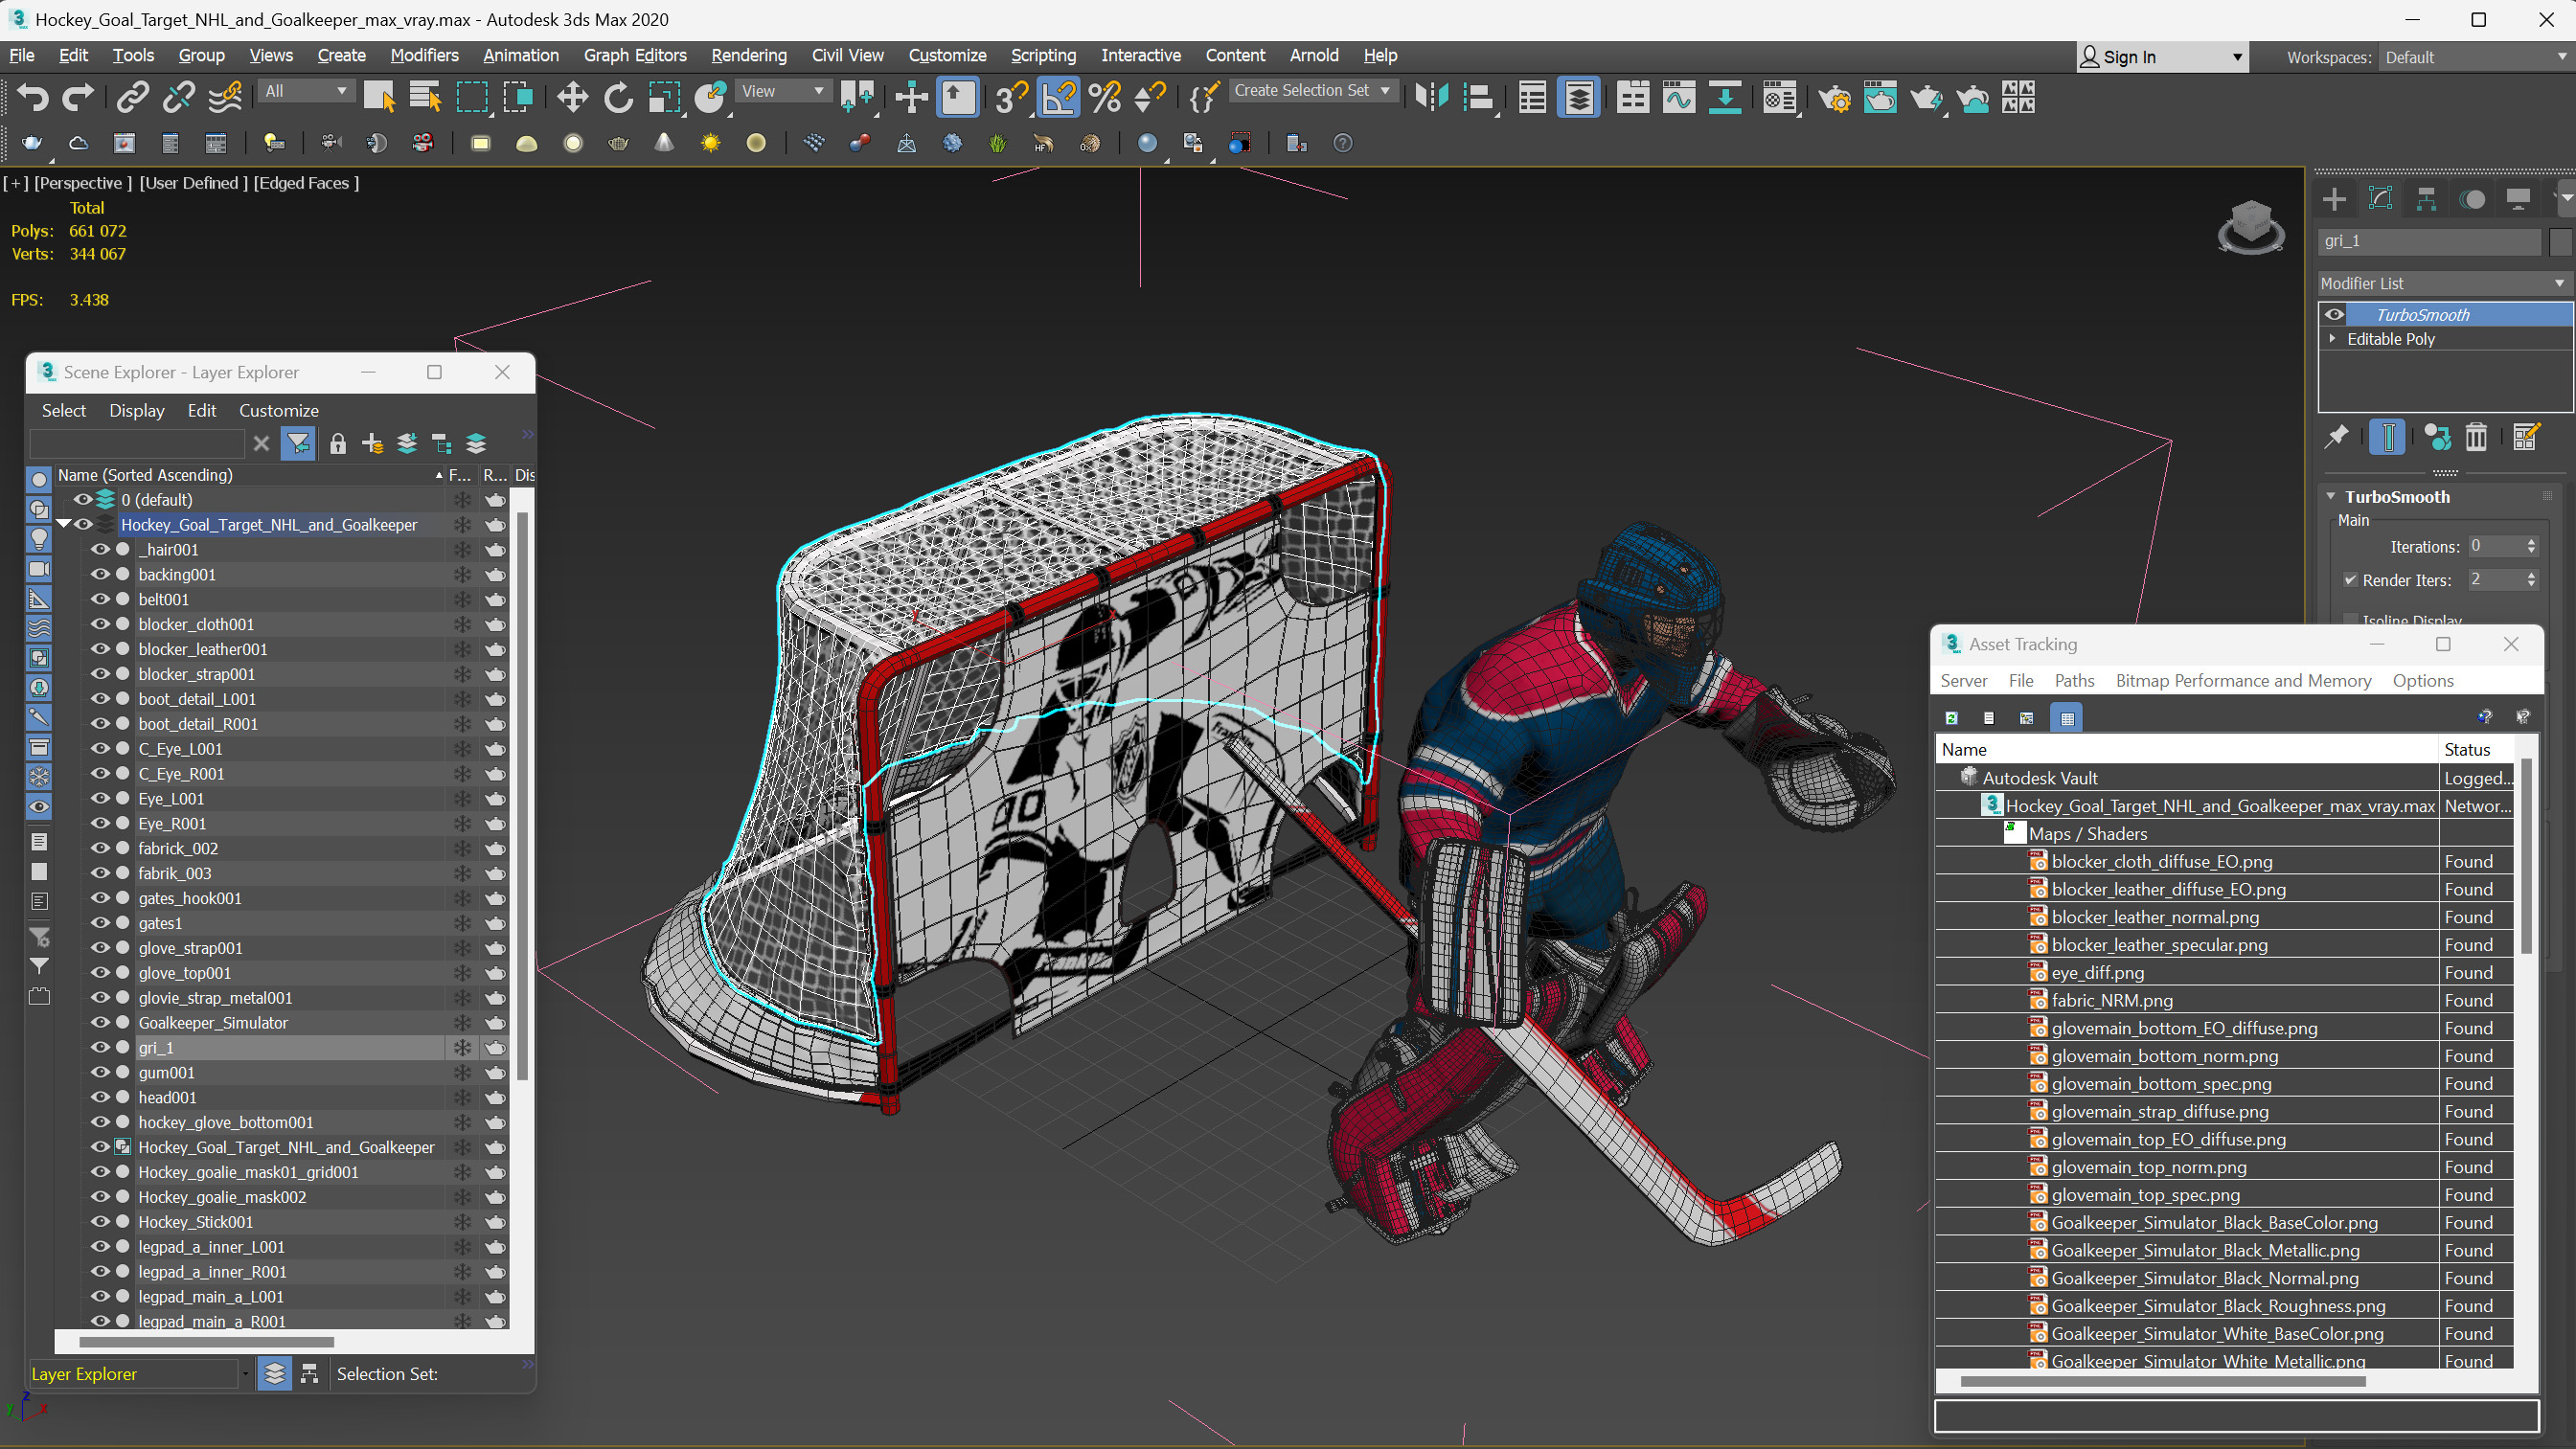Open the Modifiers menu
This screenshot has height=1449, width=2576.
pos(424,55)
